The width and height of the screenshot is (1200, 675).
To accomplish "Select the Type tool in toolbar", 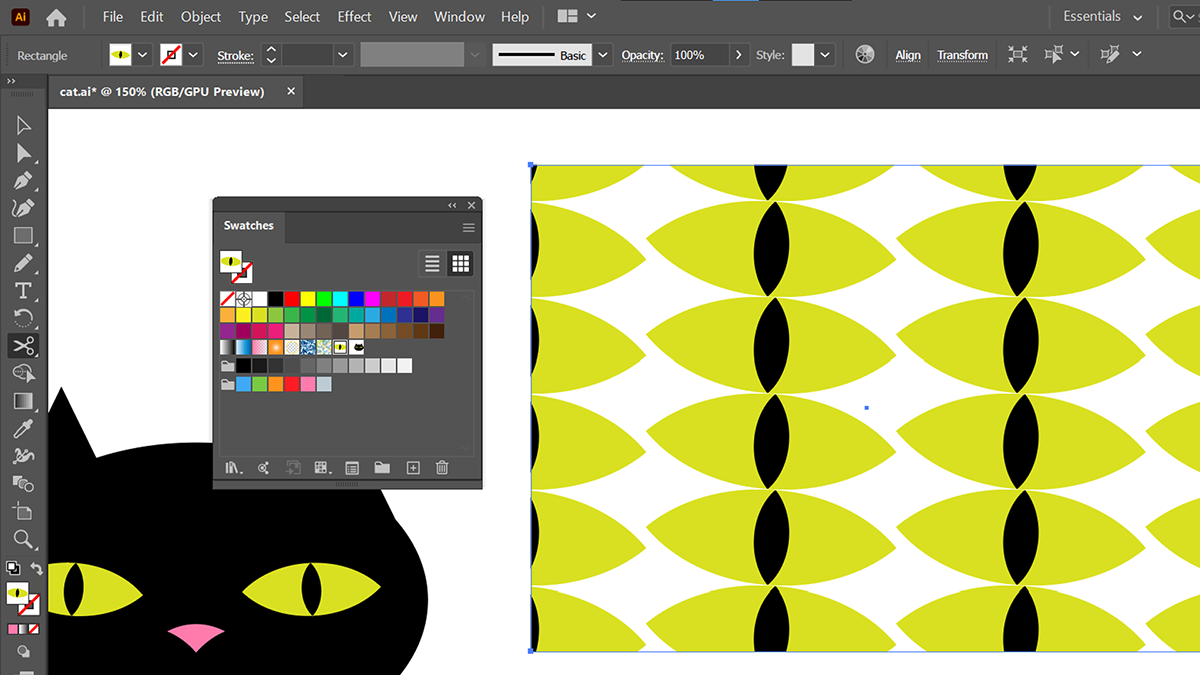I will tap(23, 291).
